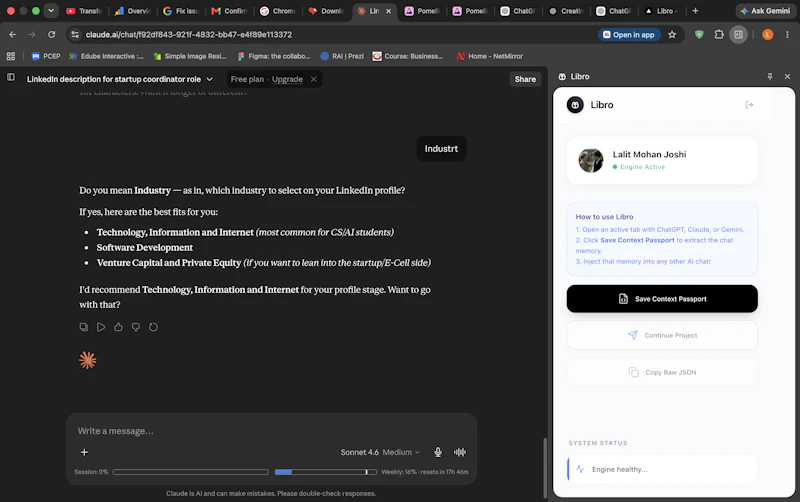Open site info icon in address bar
Image resolution: width=800 pixels, height=502 pixels.
click(x=75, y=34)
